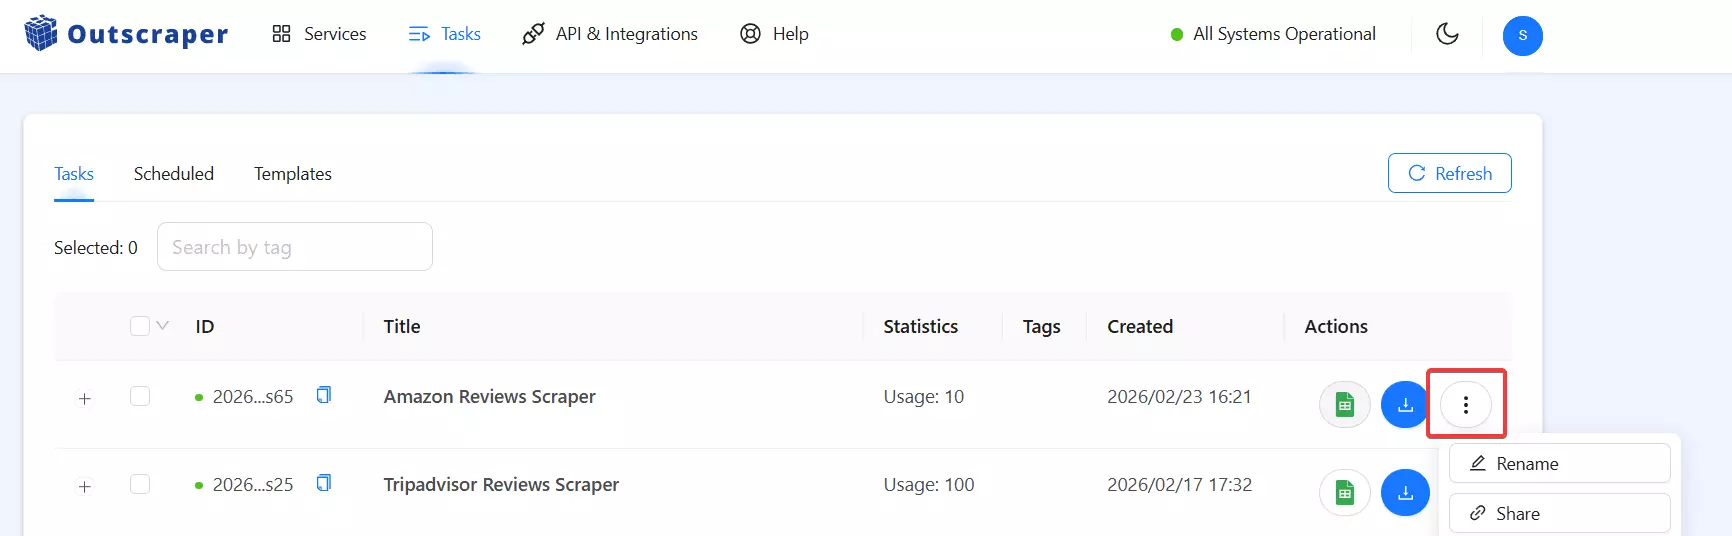Copy ID of the 2026...s65 task
Image resolution: width=1732 pixels, height=536 pixels.
pyautogui.click(x=324, y=395)
